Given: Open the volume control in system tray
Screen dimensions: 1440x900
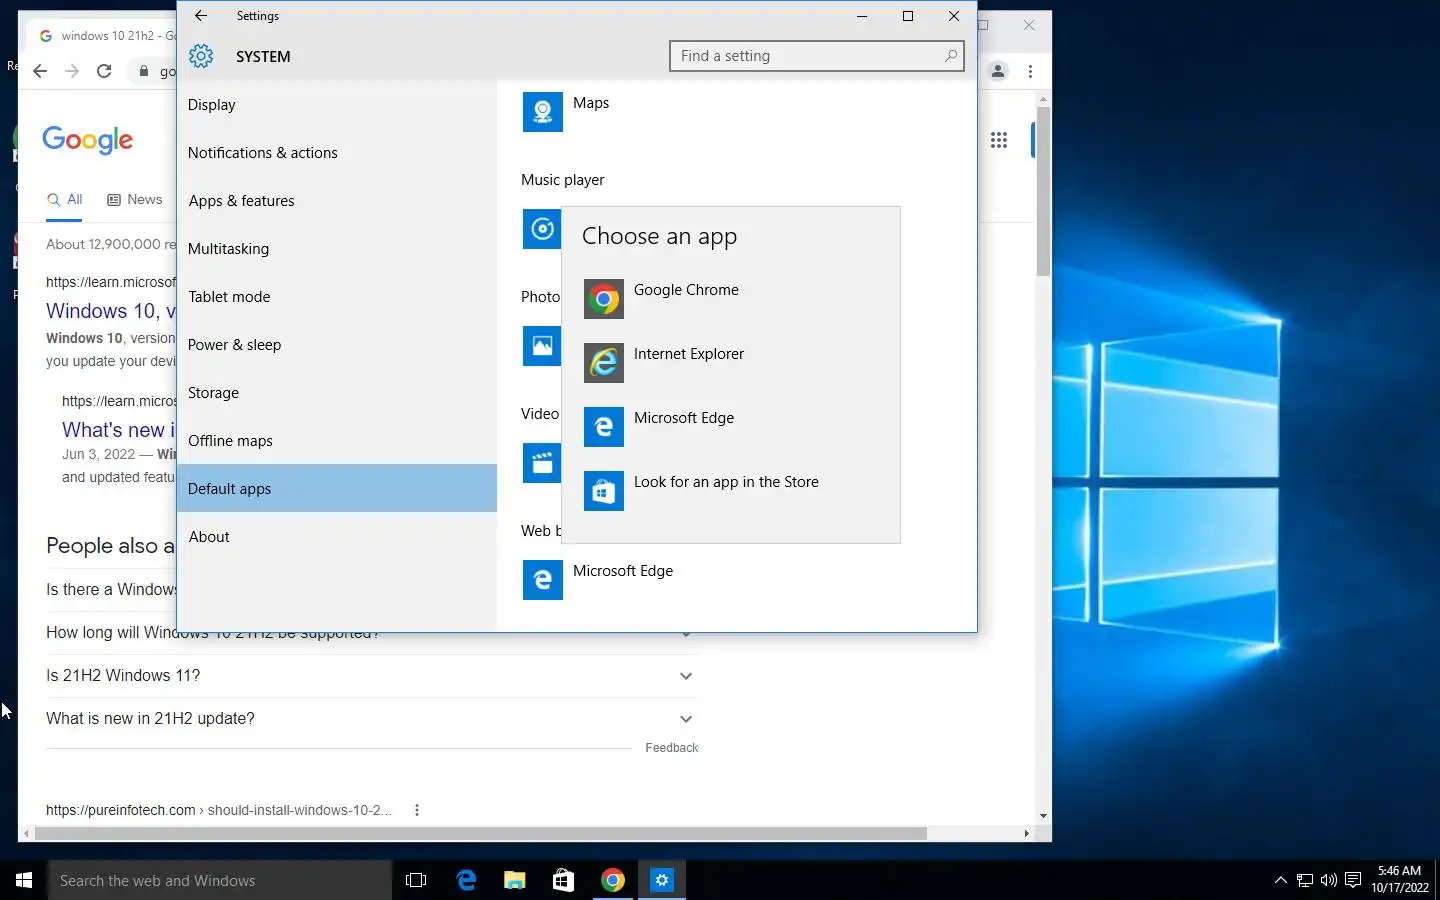Looking at the screenshot, I should (1329, 880).
